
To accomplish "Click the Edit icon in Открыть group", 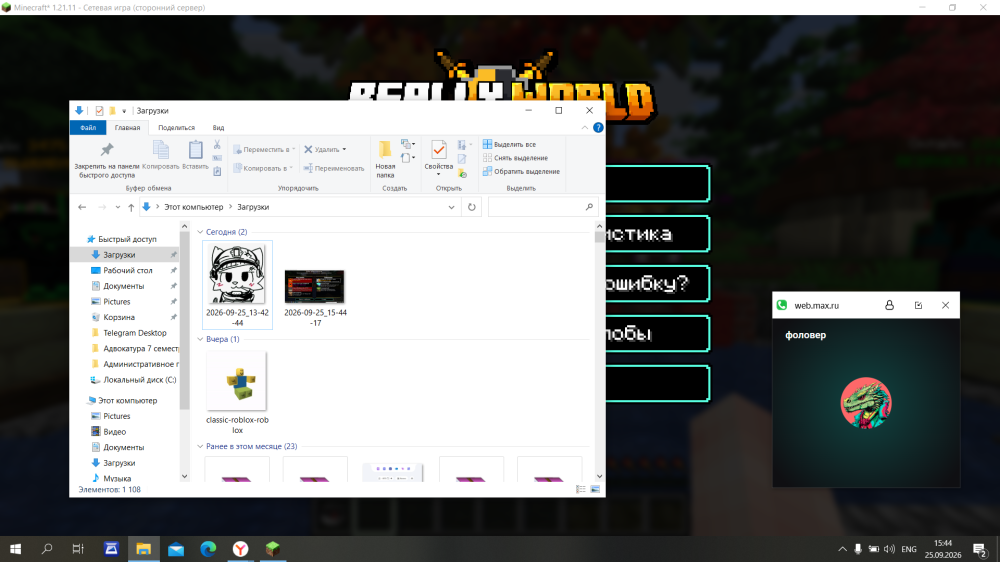I will [462, 159].
